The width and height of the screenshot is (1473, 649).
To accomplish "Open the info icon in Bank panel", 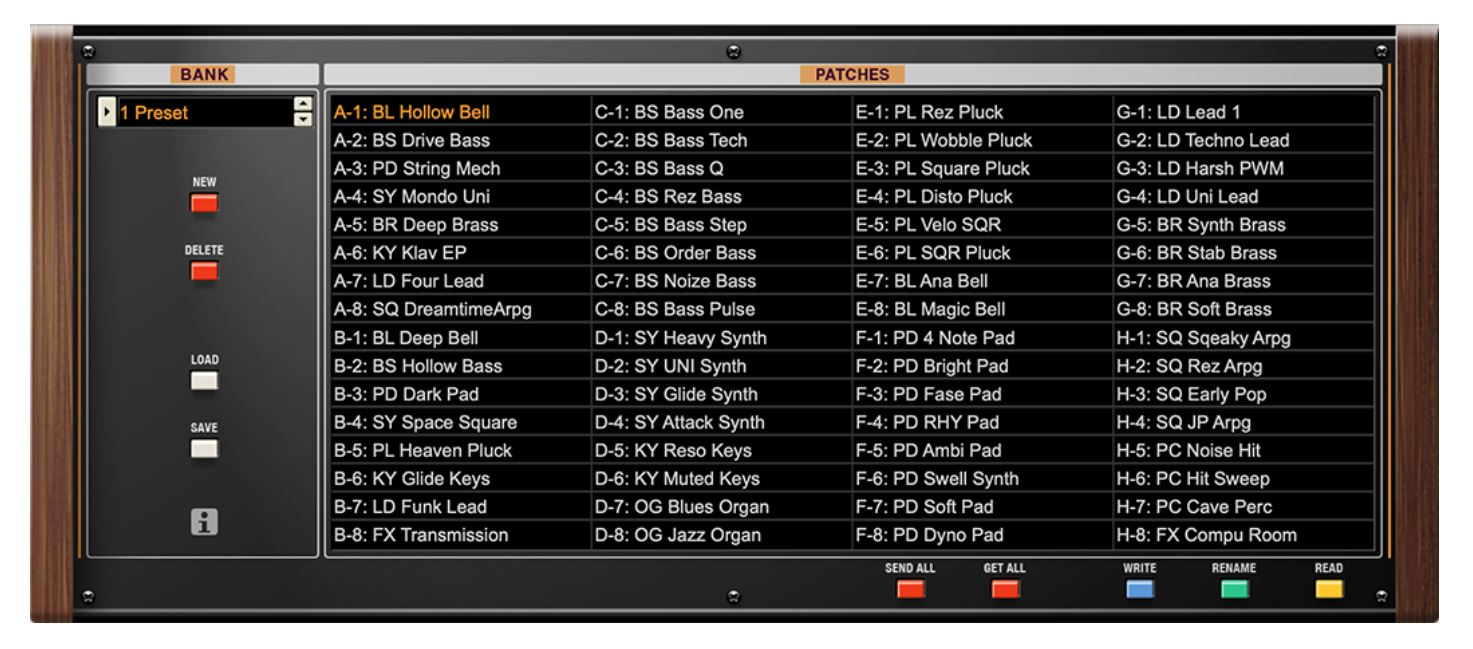I will click(x=204, y=522).
